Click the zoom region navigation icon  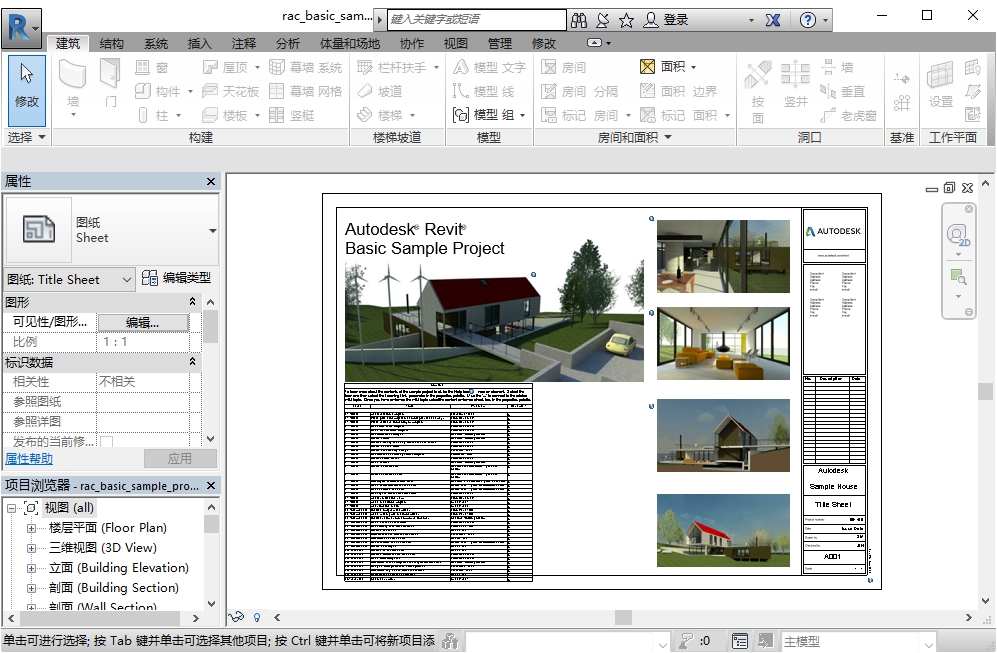pos(958,277)
